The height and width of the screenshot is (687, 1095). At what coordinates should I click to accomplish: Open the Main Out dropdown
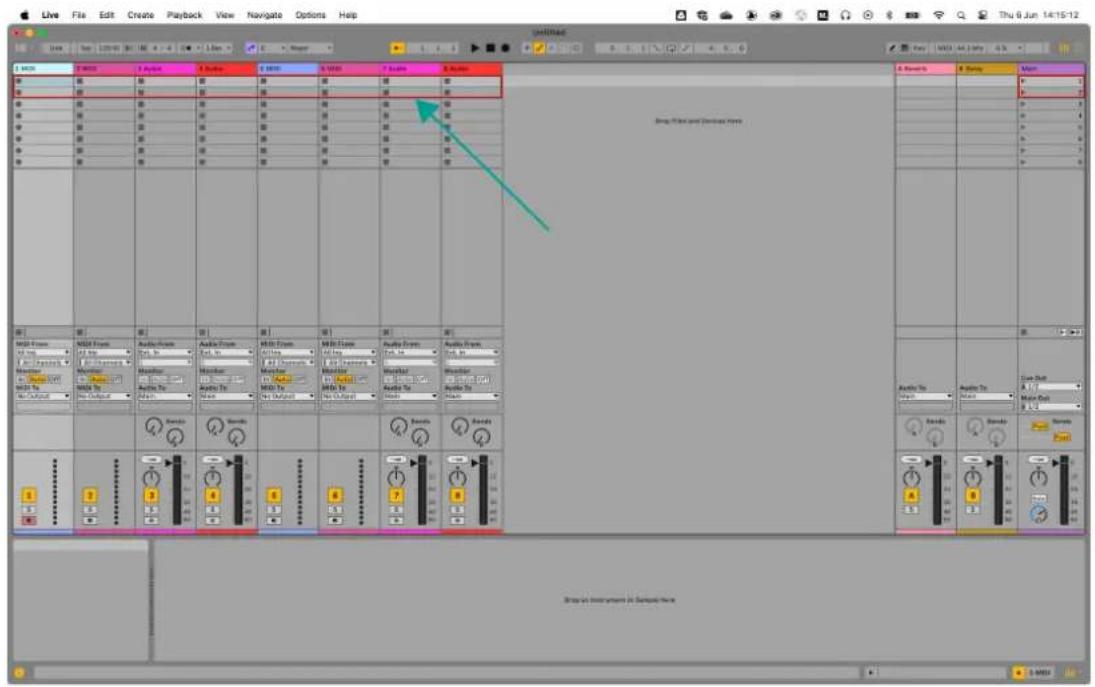1051,406
